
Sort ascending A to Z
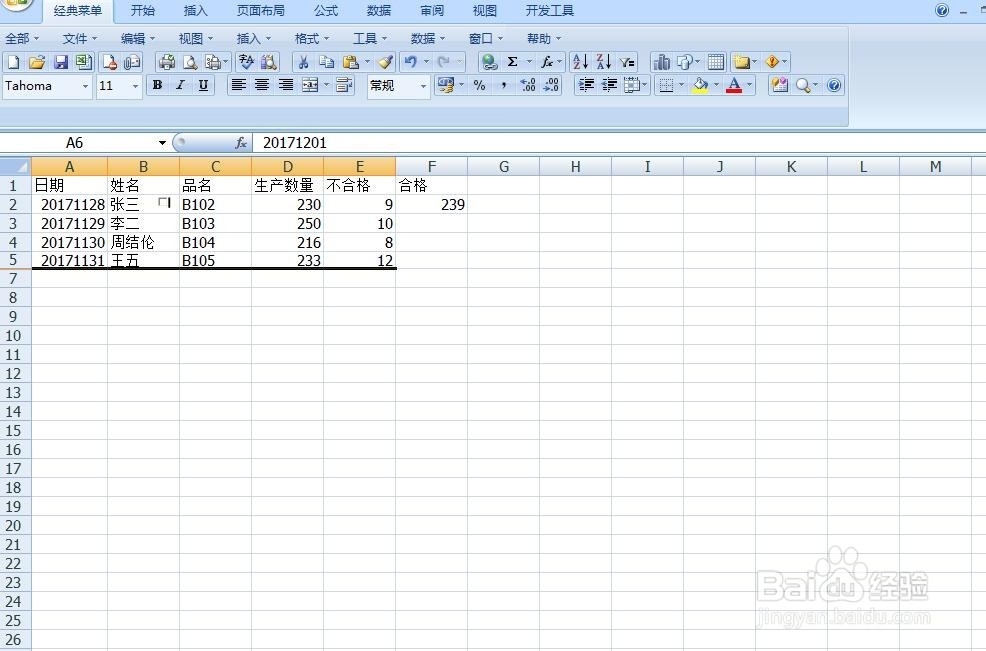(x=580, y=62)
